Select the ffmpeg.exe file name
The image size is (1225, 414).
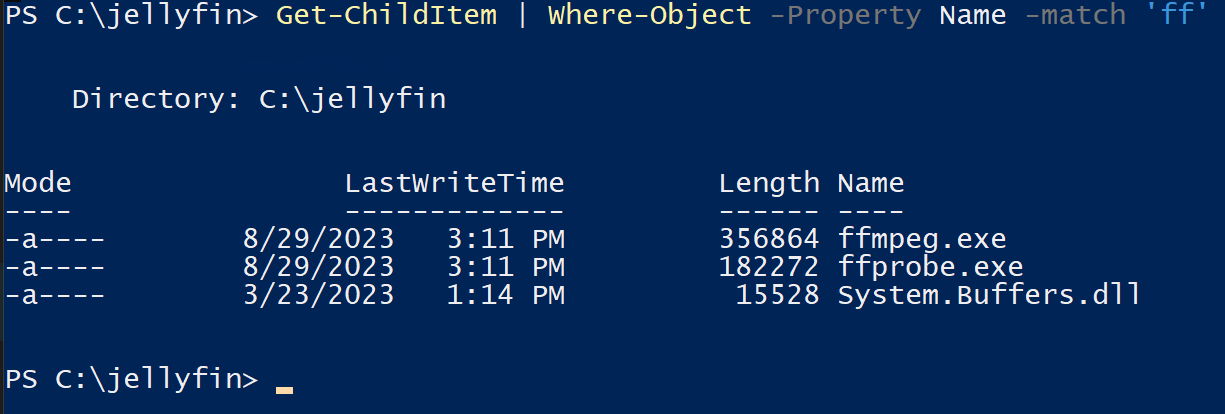point(921,240)
